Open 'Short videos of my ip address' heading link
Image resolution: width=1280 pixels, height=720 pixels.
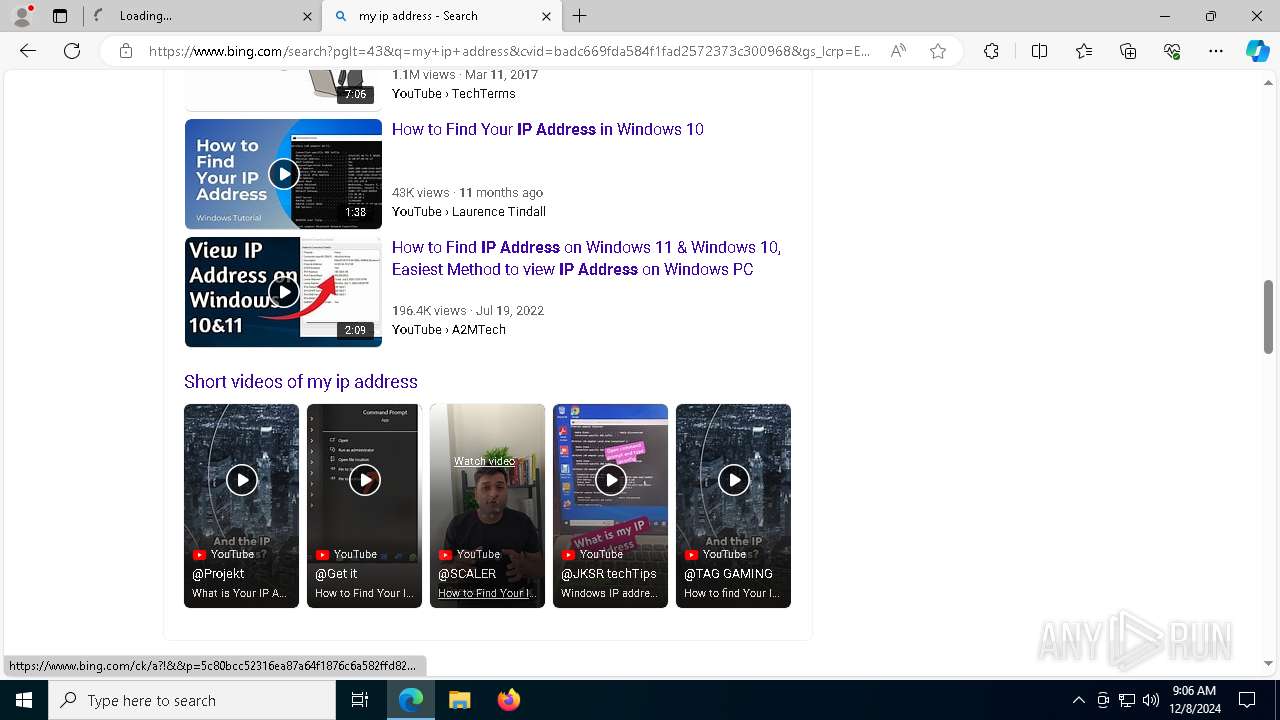(x=301, y=382)
